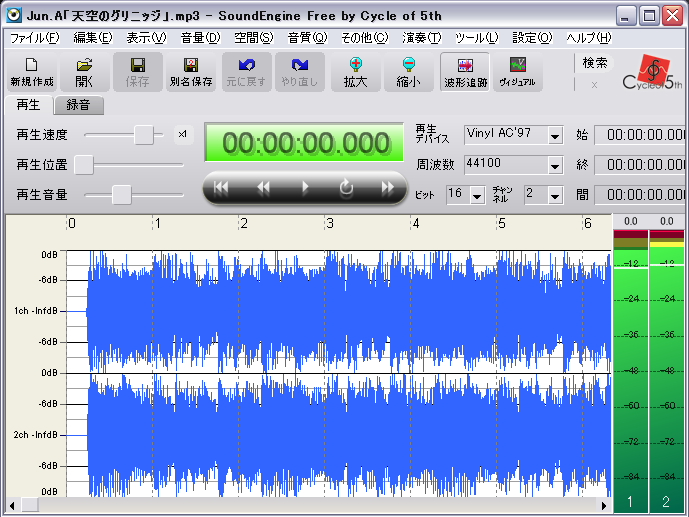Open the 空間(S) menu

point(254,38)
